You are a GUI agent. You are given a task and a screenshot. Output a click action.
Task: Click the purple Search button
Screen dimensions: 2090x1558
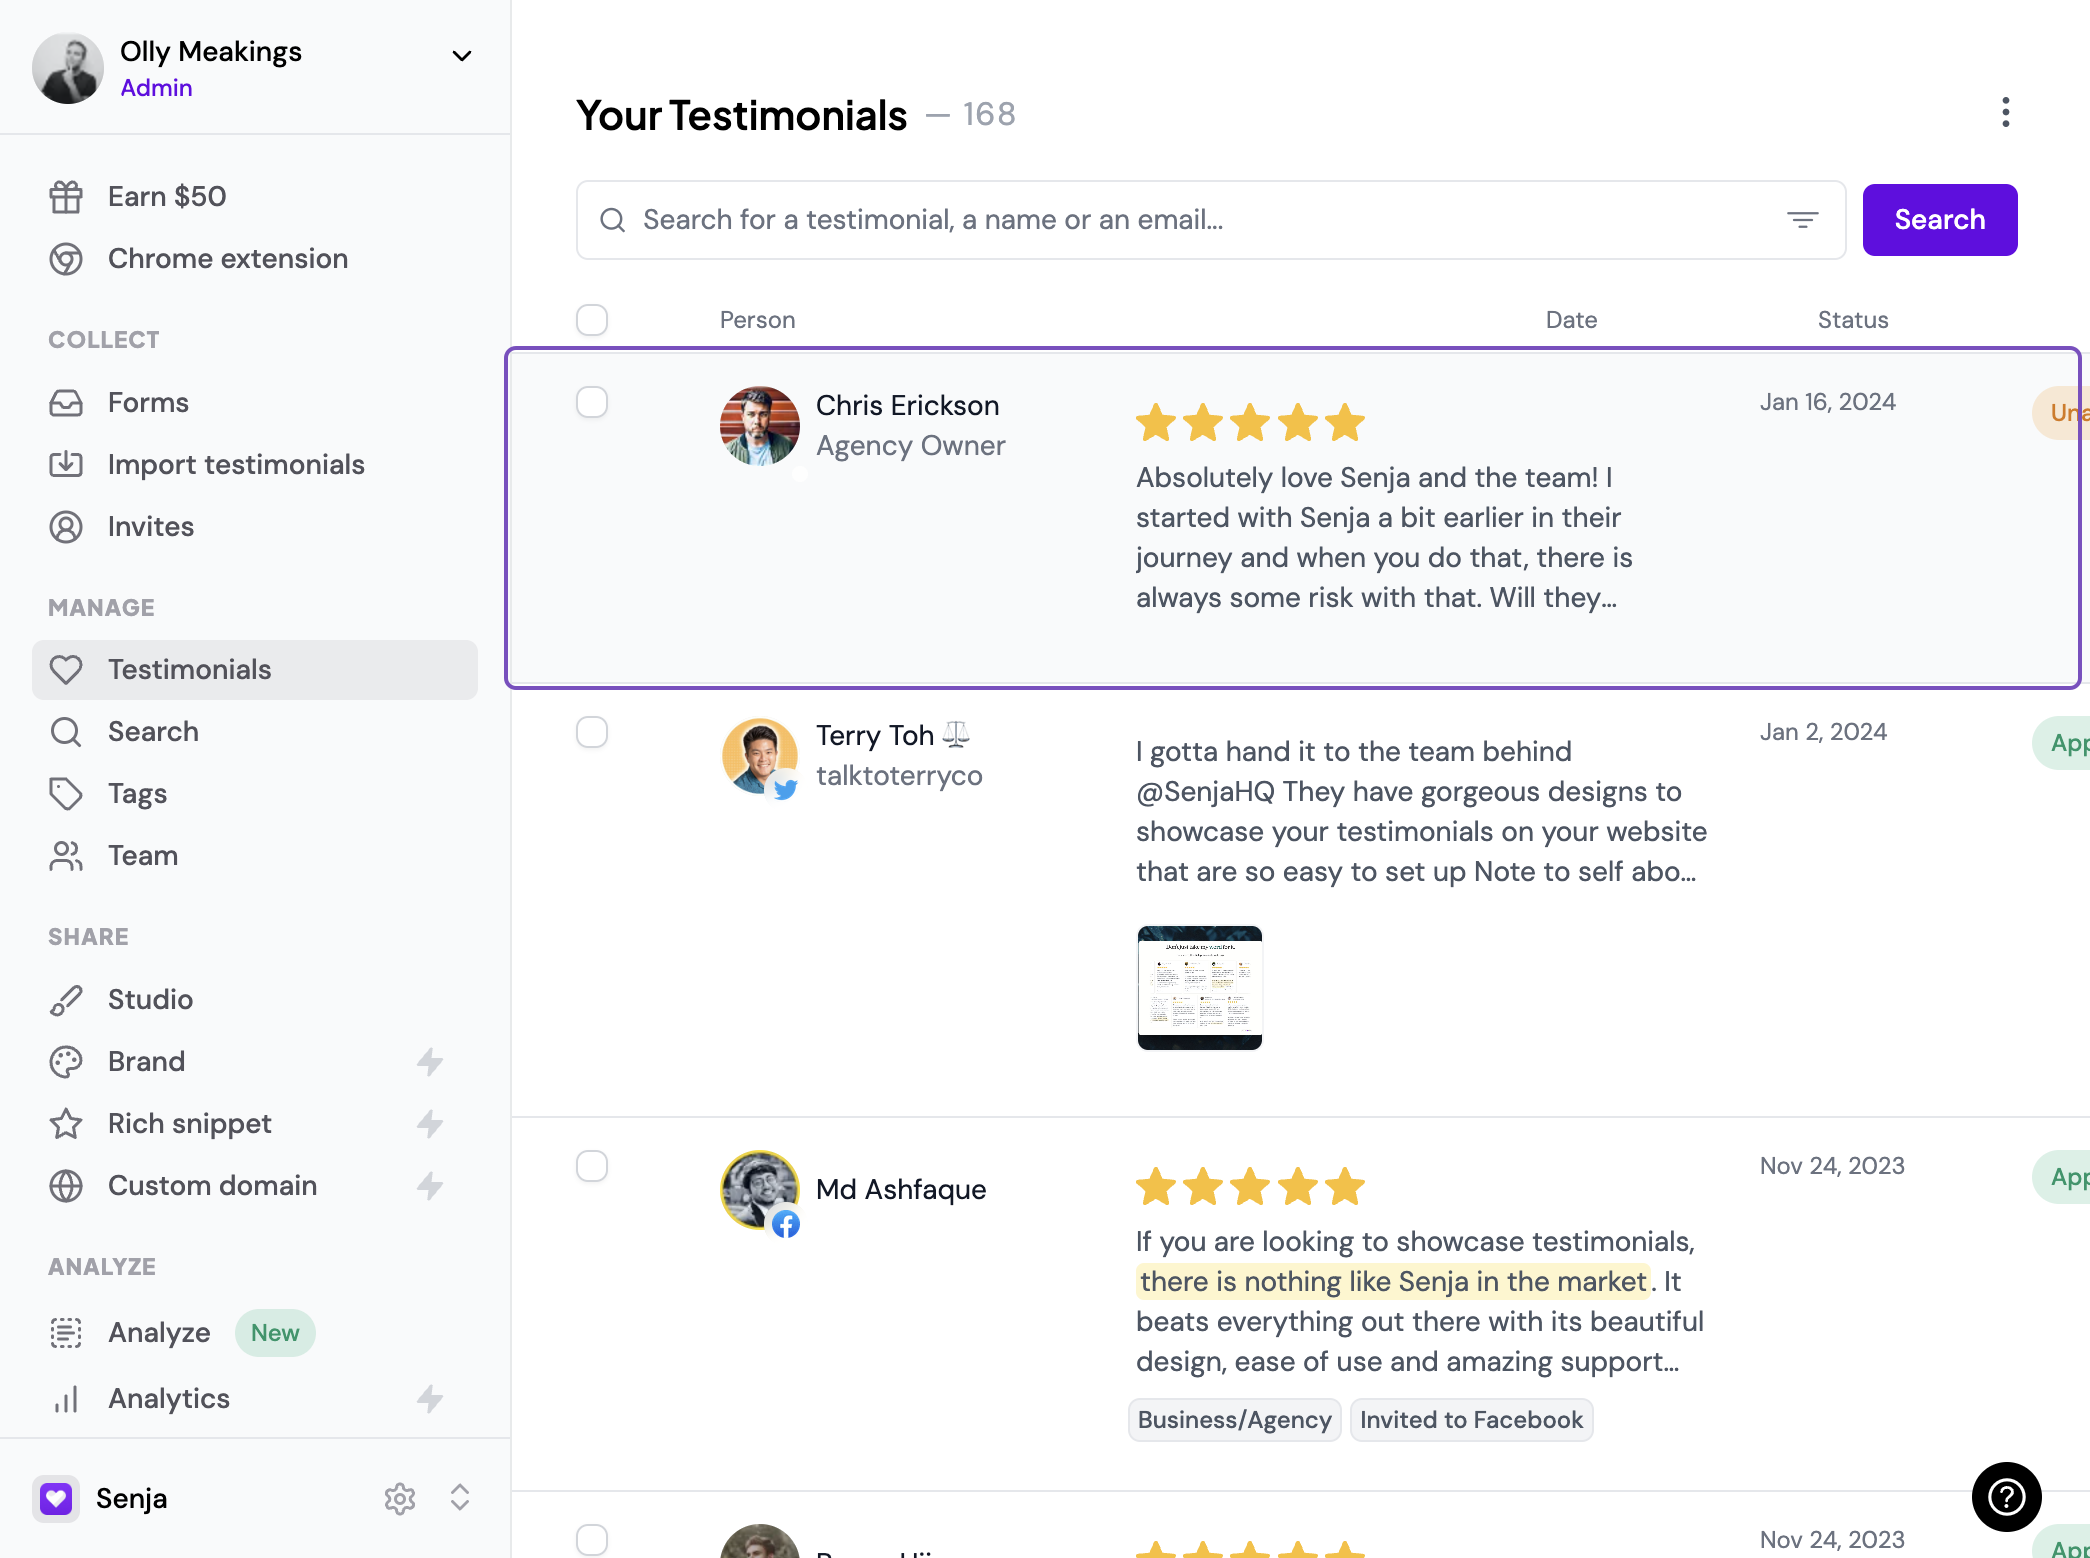1940,220
